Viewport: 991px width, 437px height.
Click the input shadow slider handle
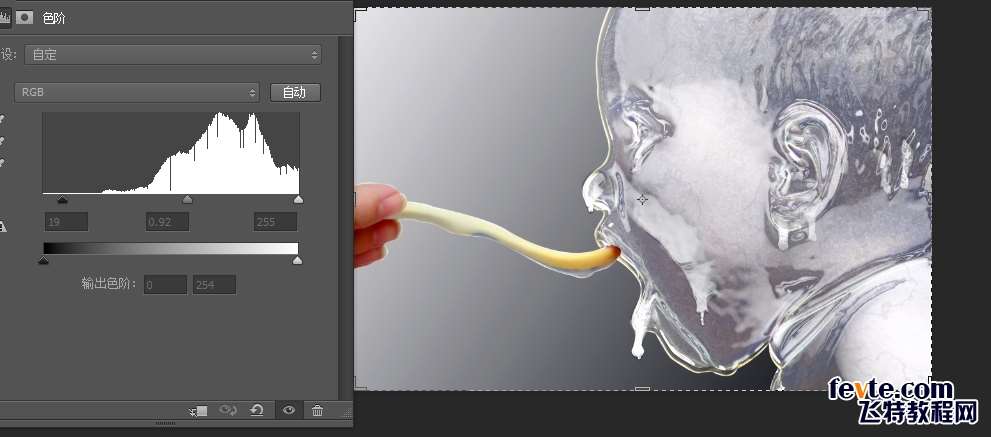point(62,200)
